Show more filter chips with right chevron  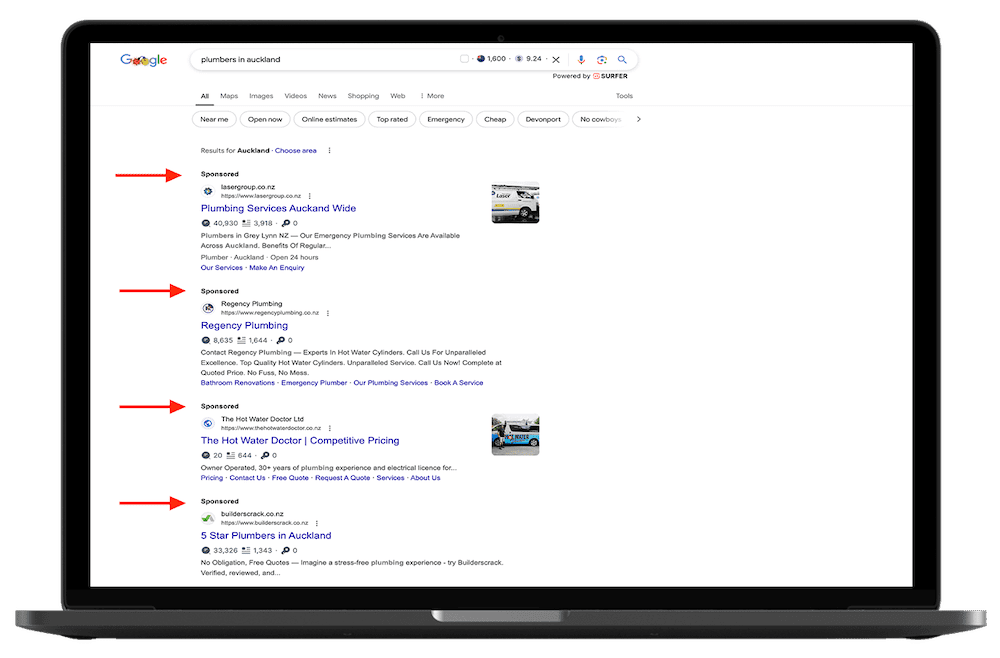638,119
